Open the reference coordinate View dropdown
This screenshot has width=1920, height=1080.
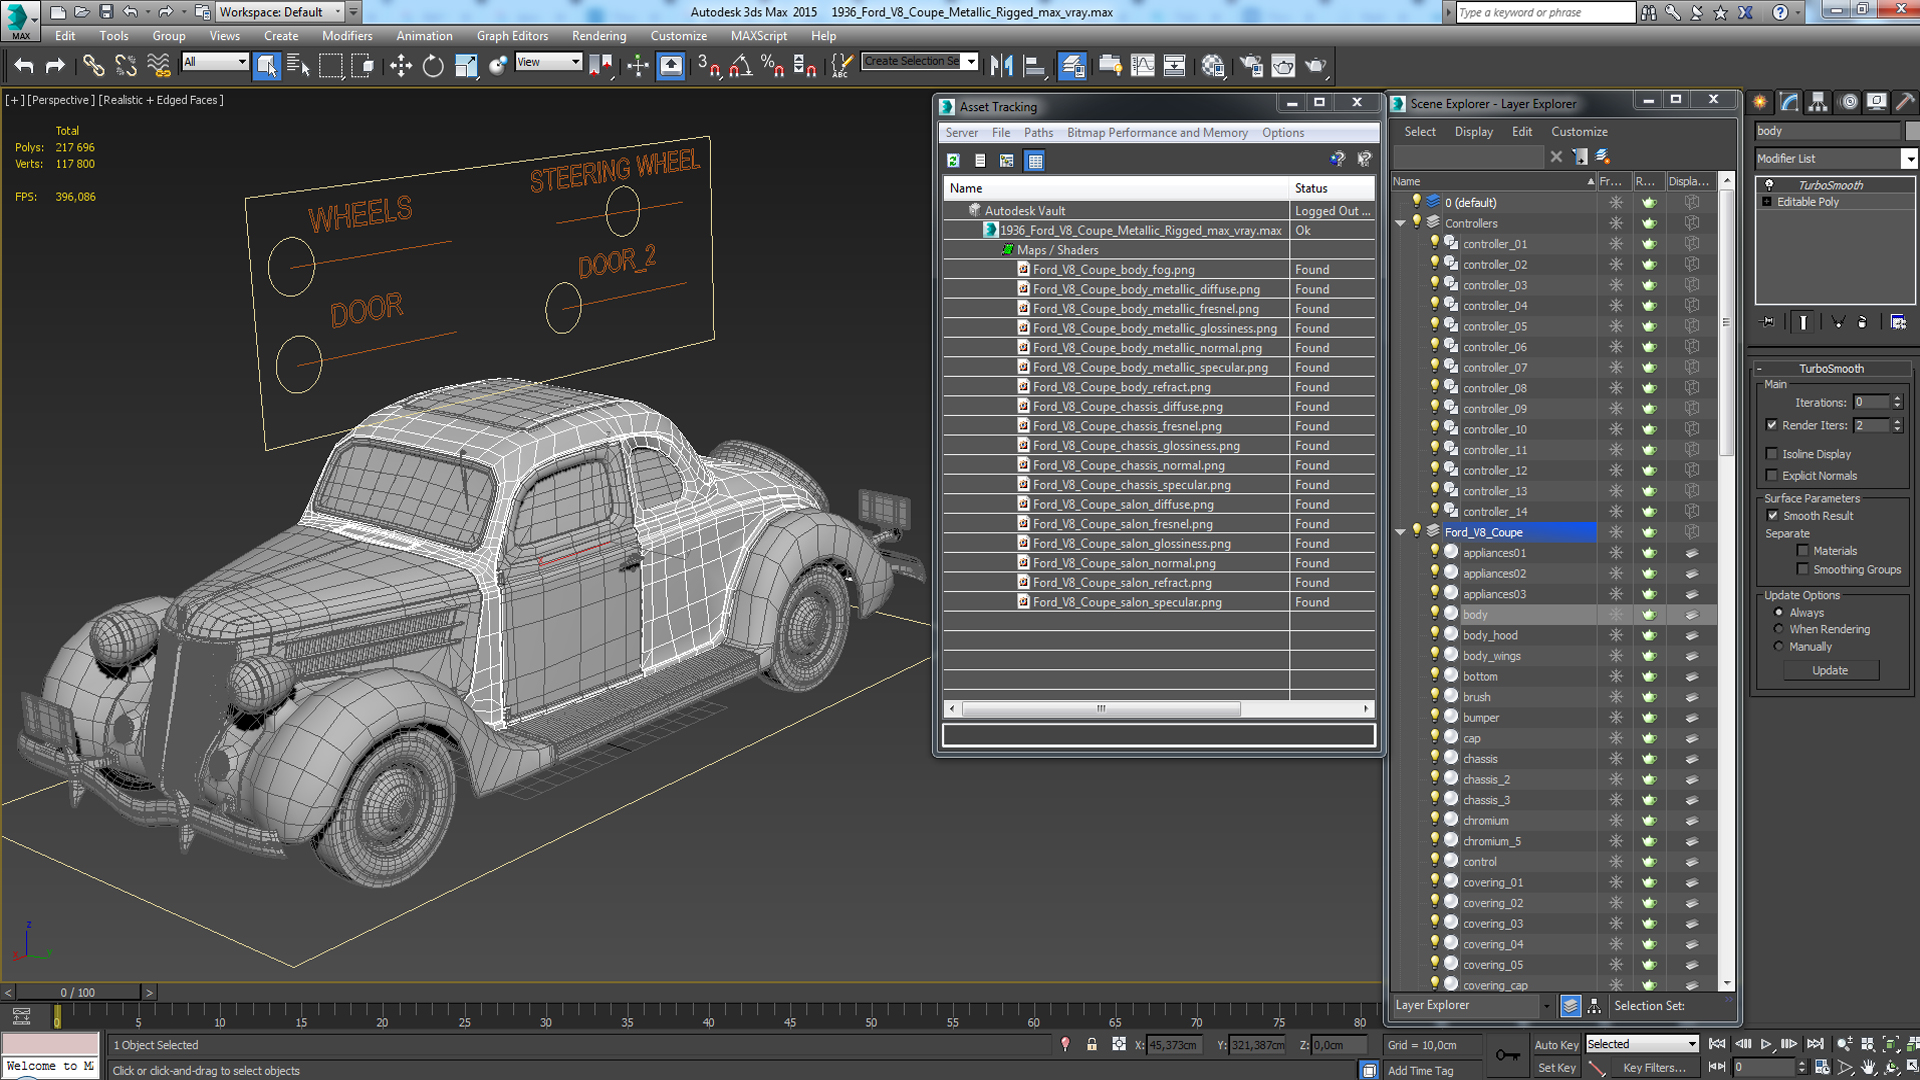pos(548,62)
